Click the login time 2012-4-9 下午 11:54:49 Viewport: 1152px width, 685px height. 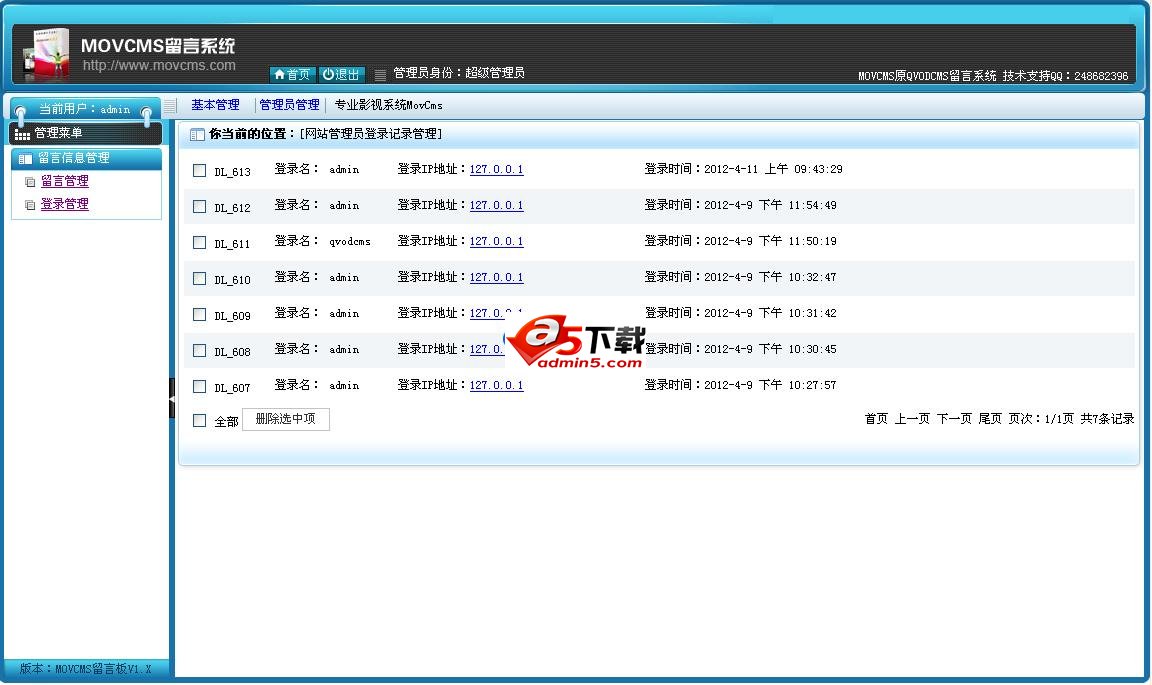tap(770, 205)
